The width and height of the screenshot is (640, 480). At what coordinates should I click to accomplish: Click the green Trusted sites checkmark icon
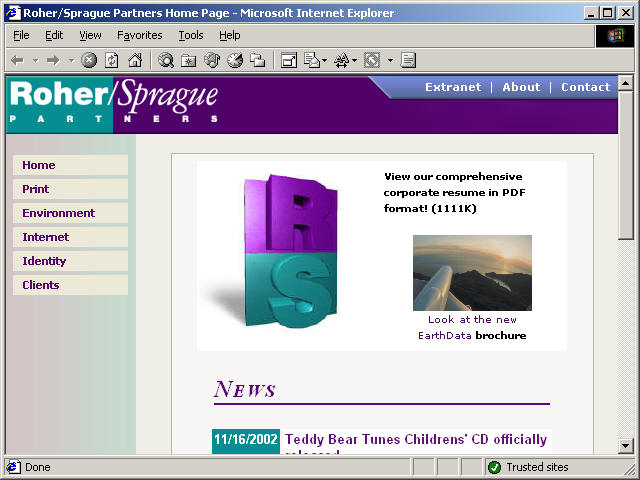[x=494, y=467]
